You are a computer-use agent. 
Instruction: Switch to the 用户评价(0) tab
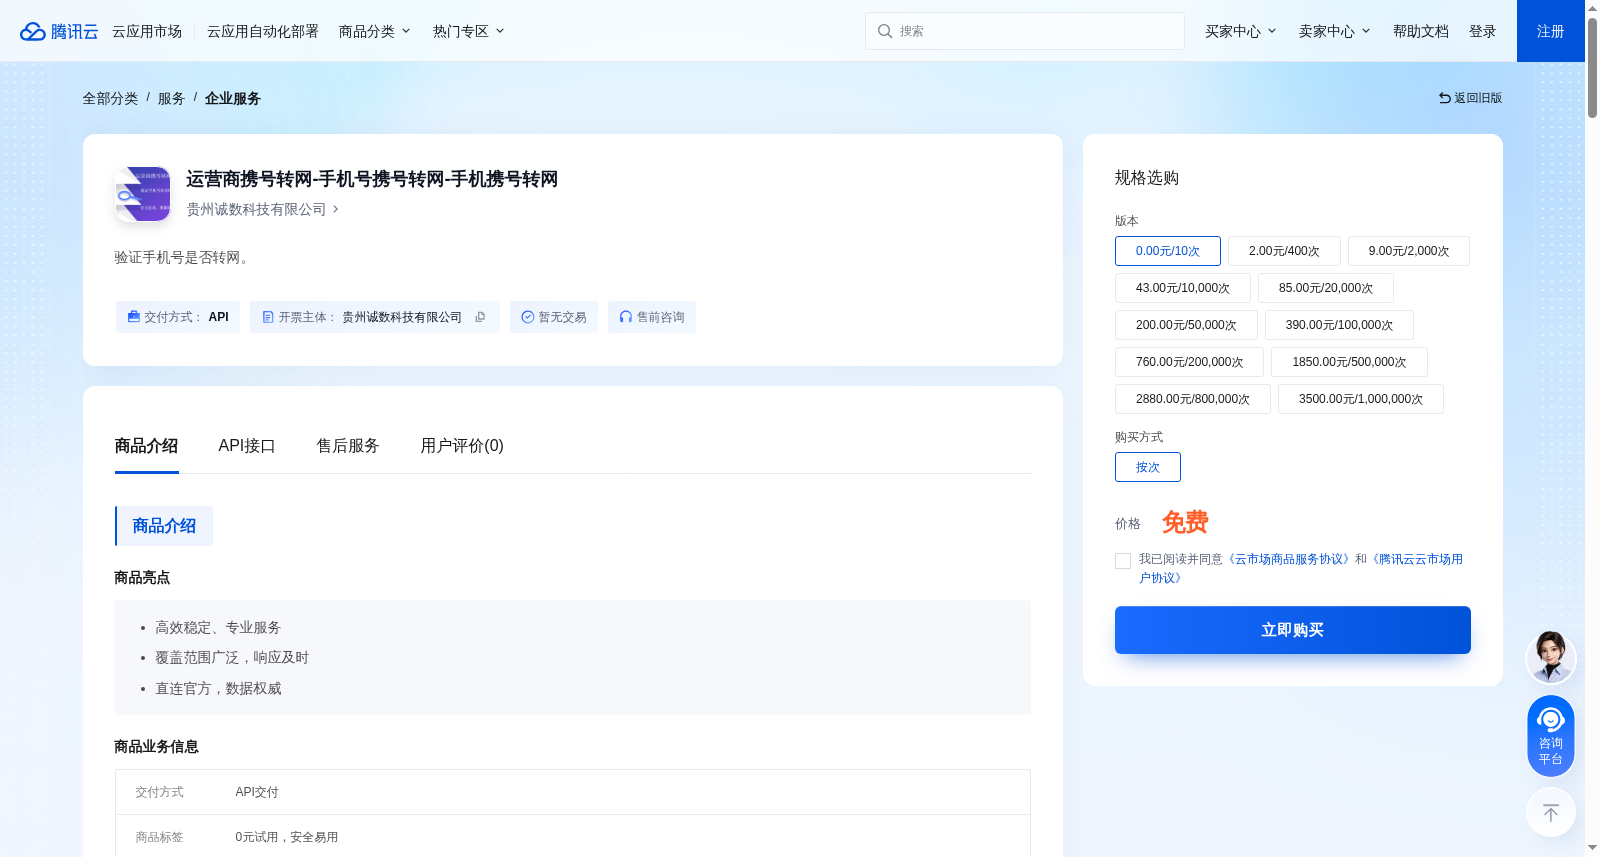coord(462,446)
